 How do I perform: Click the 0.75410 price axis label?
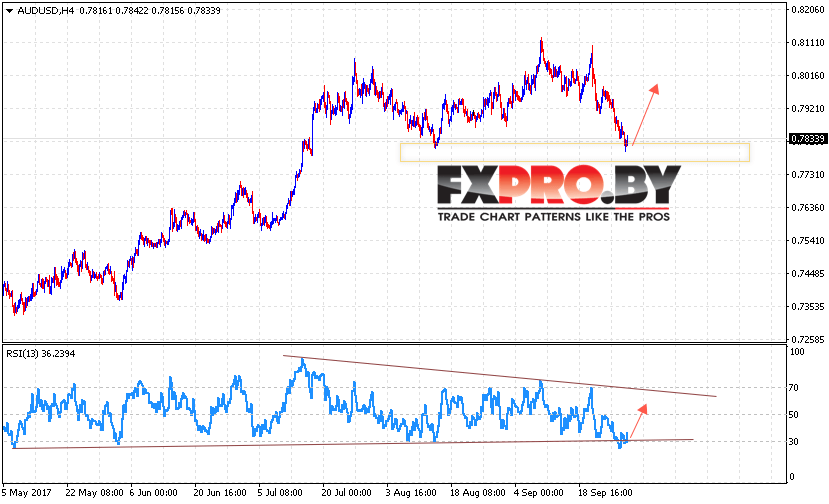[x=808, y=241]
